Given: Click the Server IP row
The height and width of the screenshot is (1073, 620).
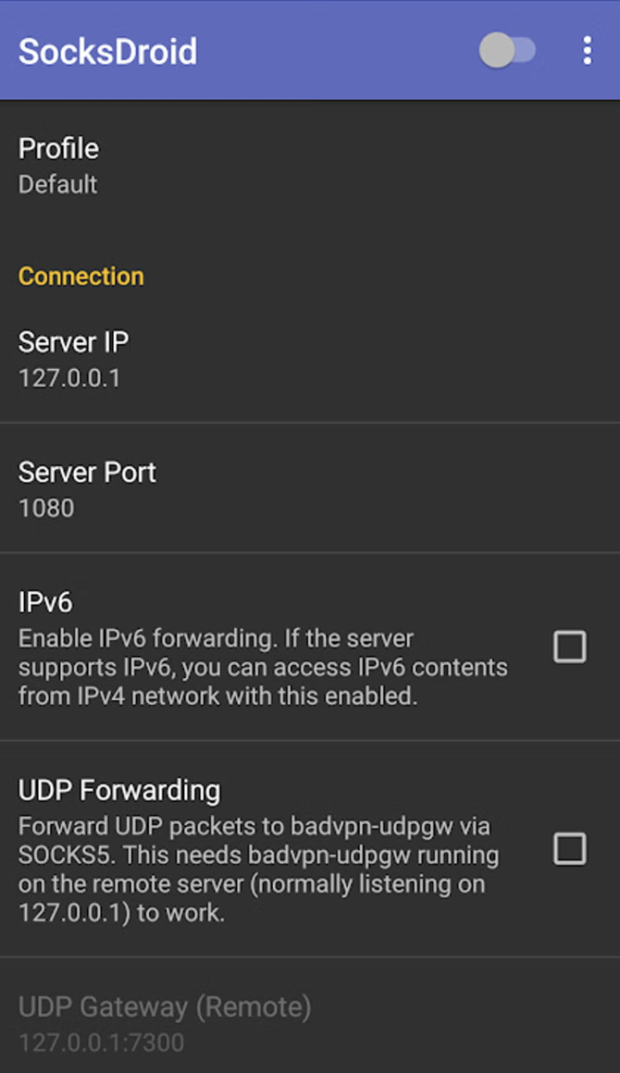Looking at the screenshot, I should [x=310, y=359].
